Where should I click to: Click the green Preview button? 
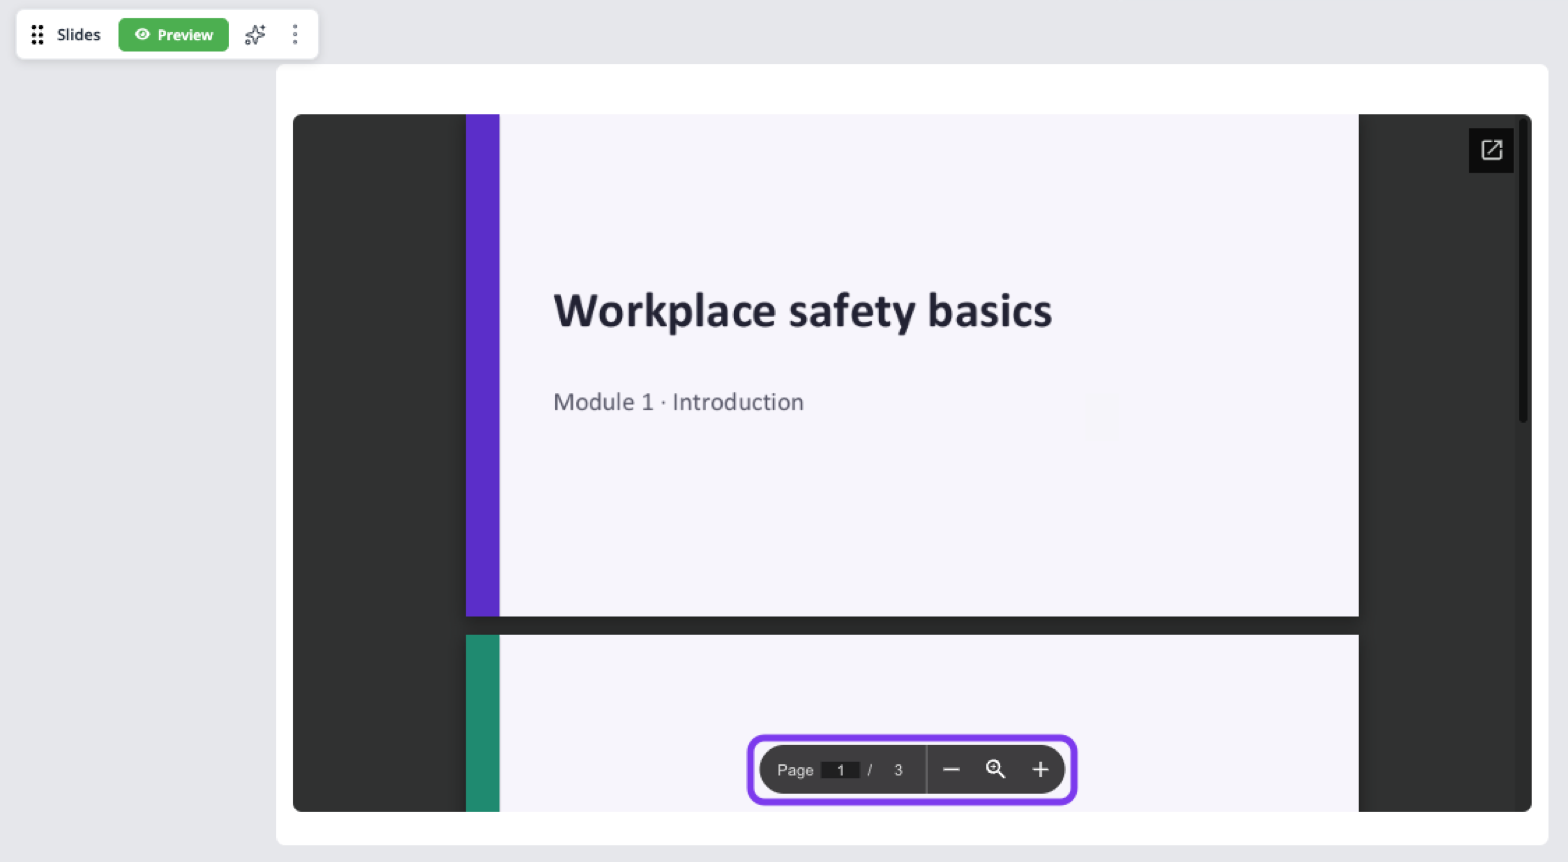point(174,35)
